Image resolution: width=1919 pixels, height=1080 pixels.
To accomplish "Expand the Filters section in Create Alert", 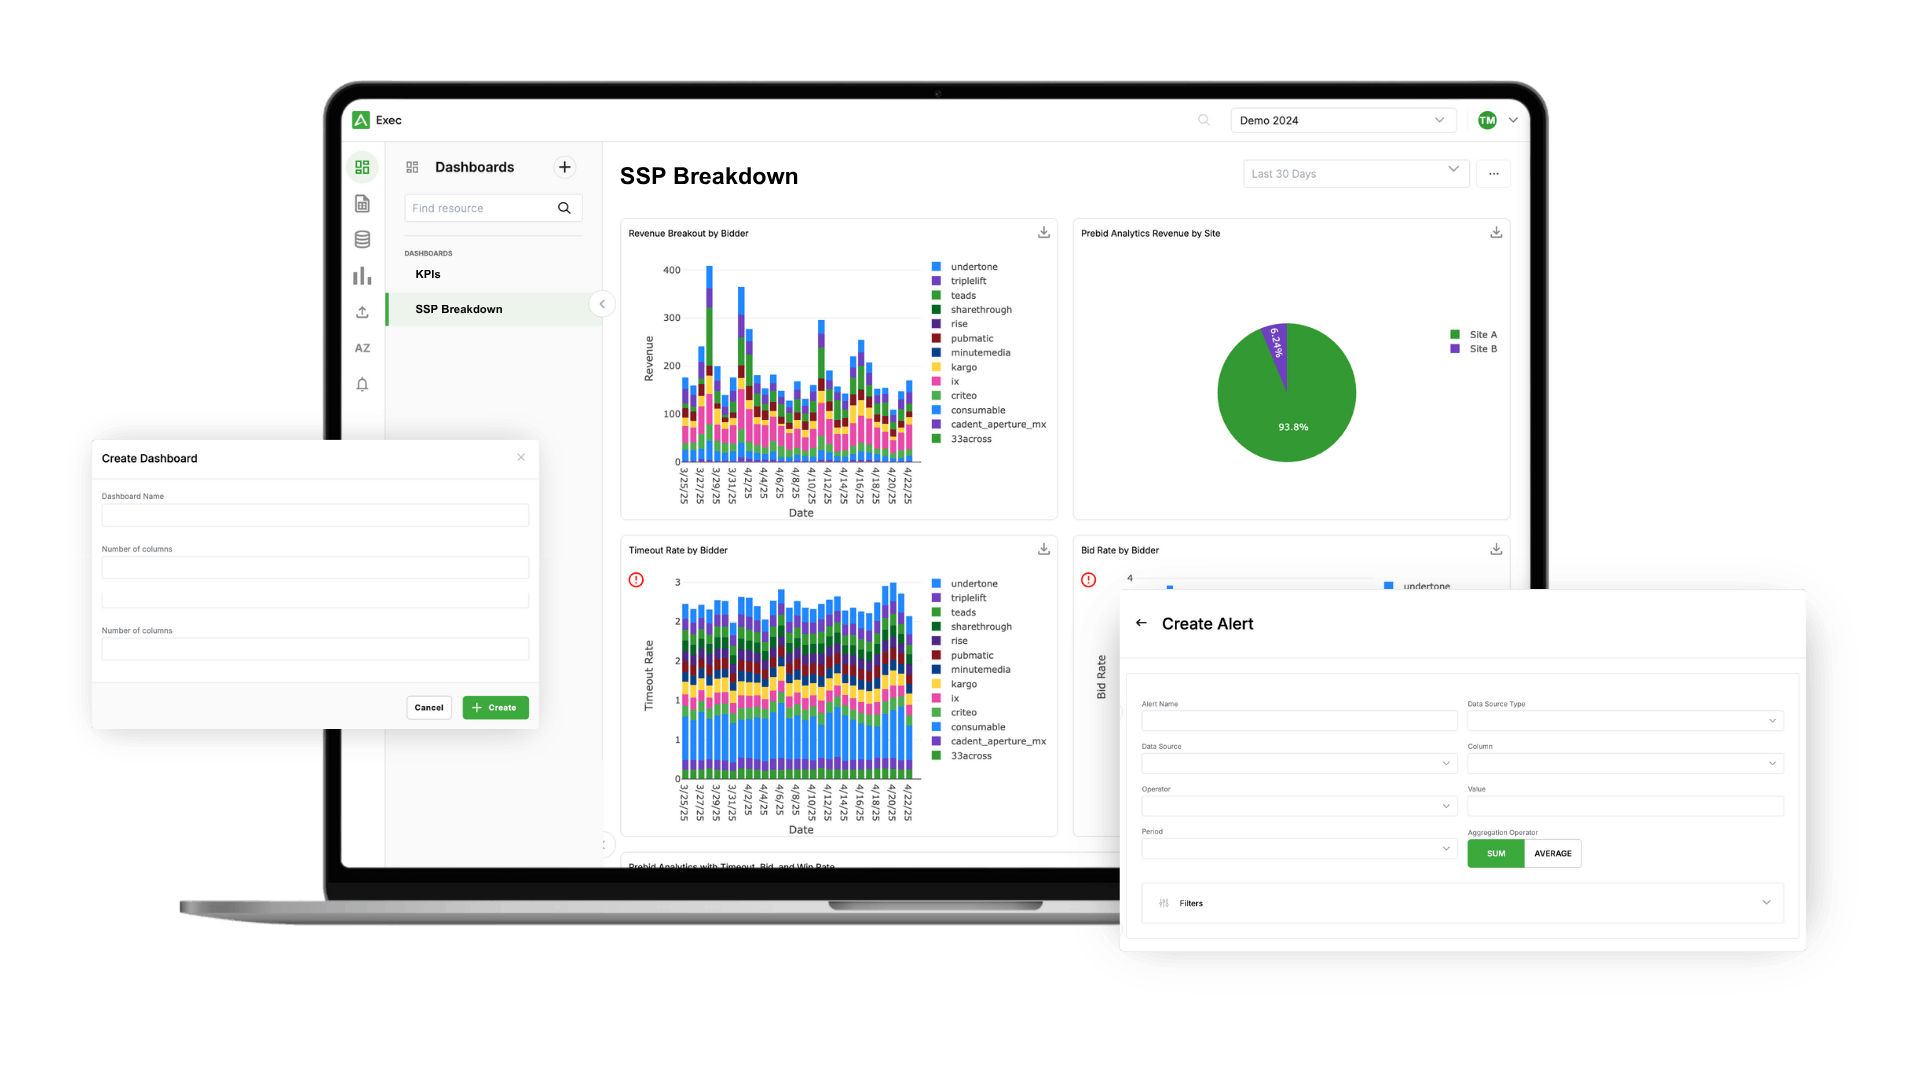I will 1461,903.
